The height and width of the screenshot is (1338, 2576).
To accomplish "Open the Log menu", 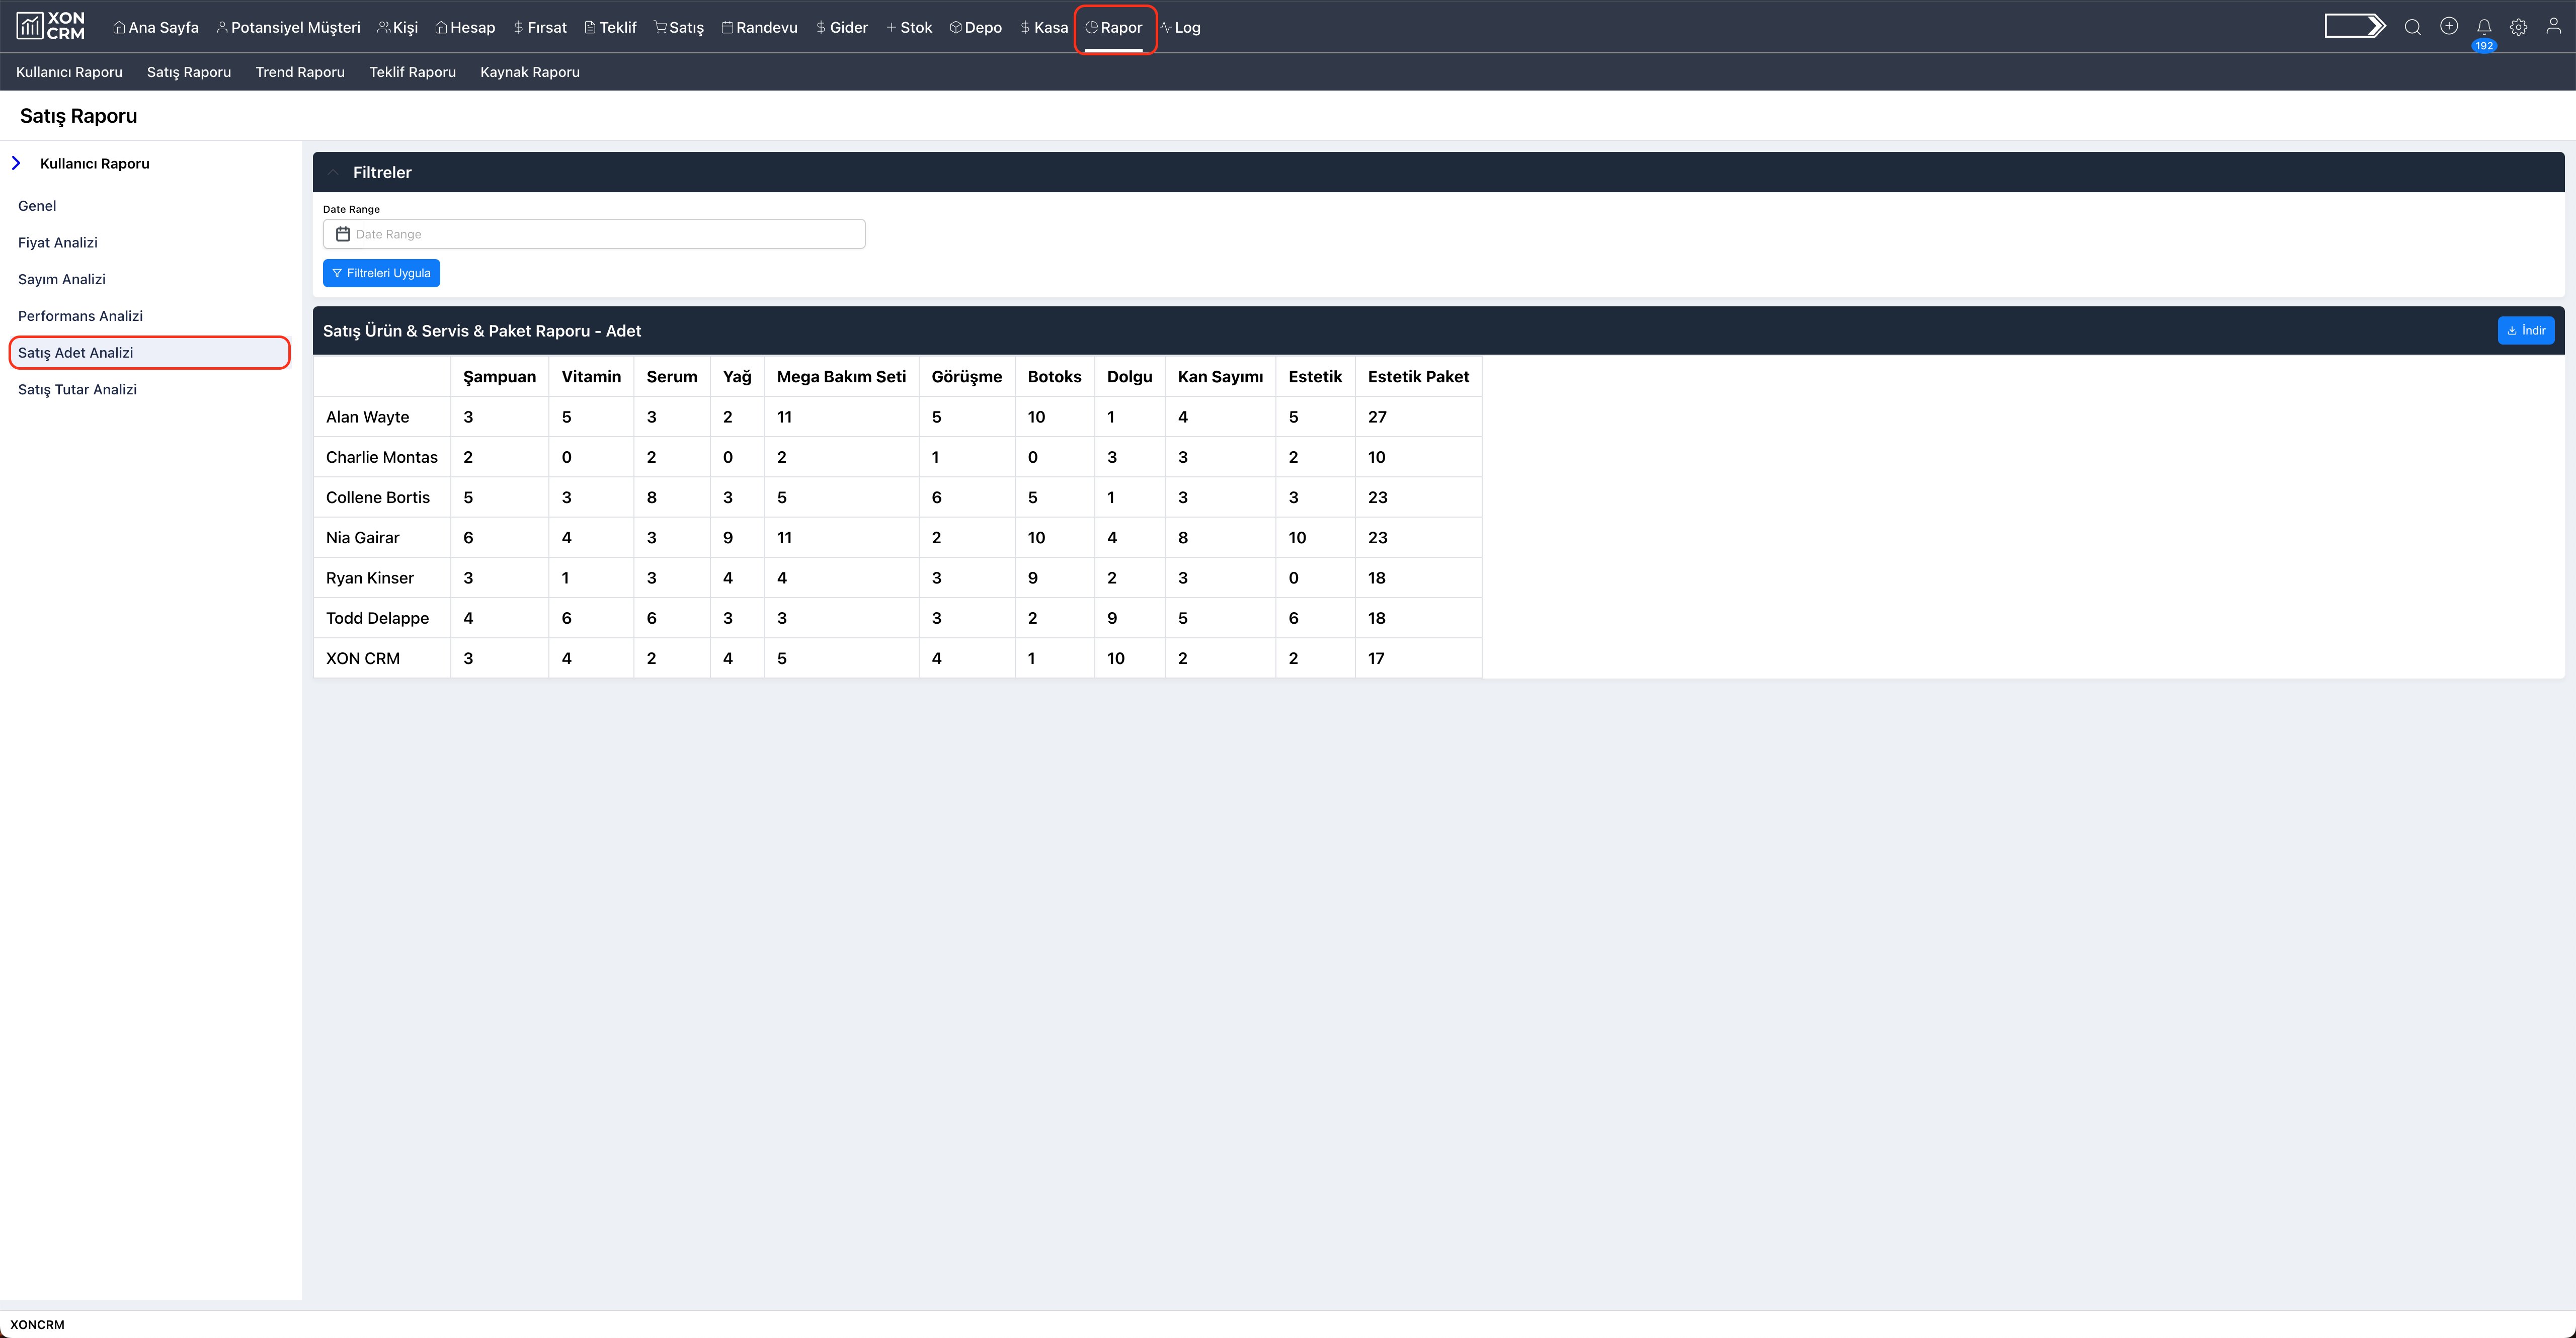I will pos(1180,27).
